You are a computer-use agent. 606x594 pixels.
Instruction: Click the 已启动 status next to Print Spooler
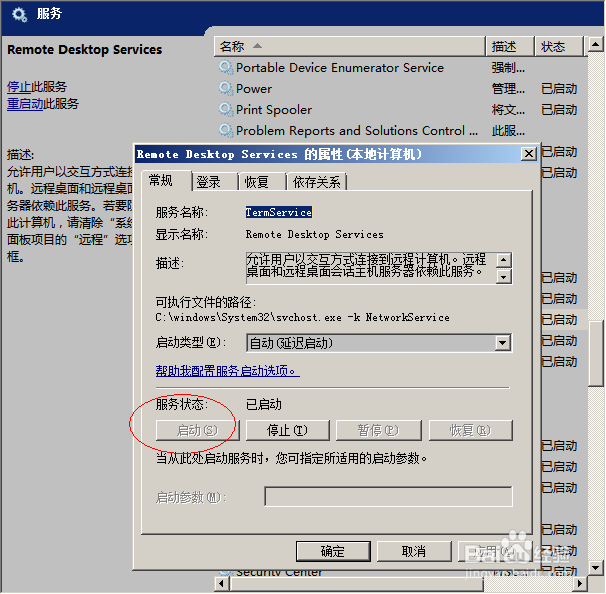[x=559, y=109]
